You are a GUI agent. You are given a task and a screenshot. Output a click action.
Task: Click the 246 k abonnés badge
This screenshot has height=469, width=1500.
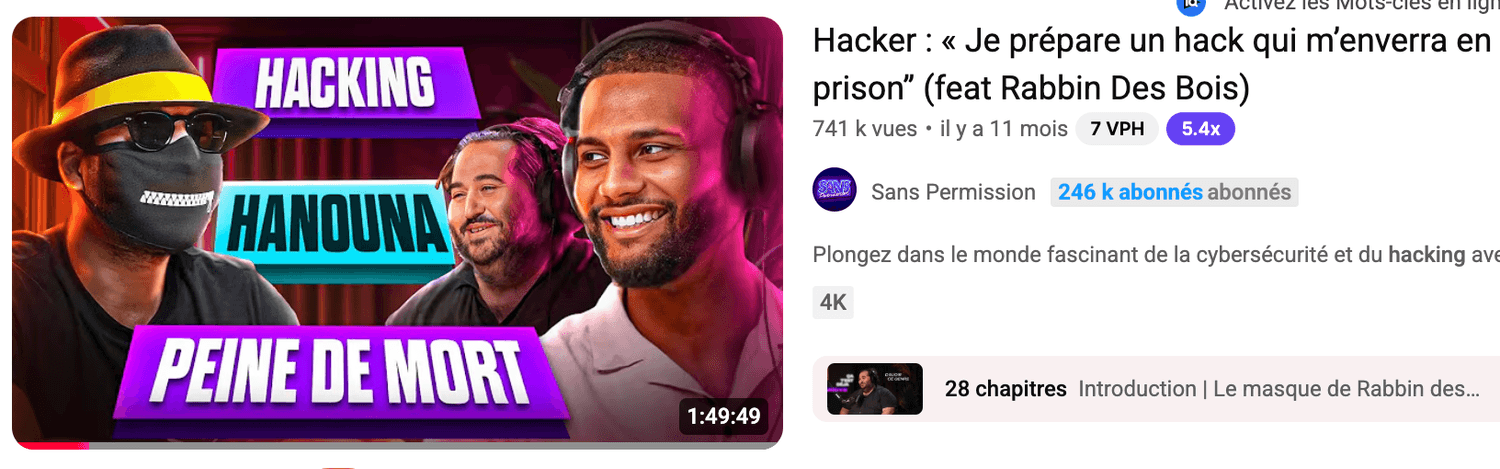click(1174, 192)
